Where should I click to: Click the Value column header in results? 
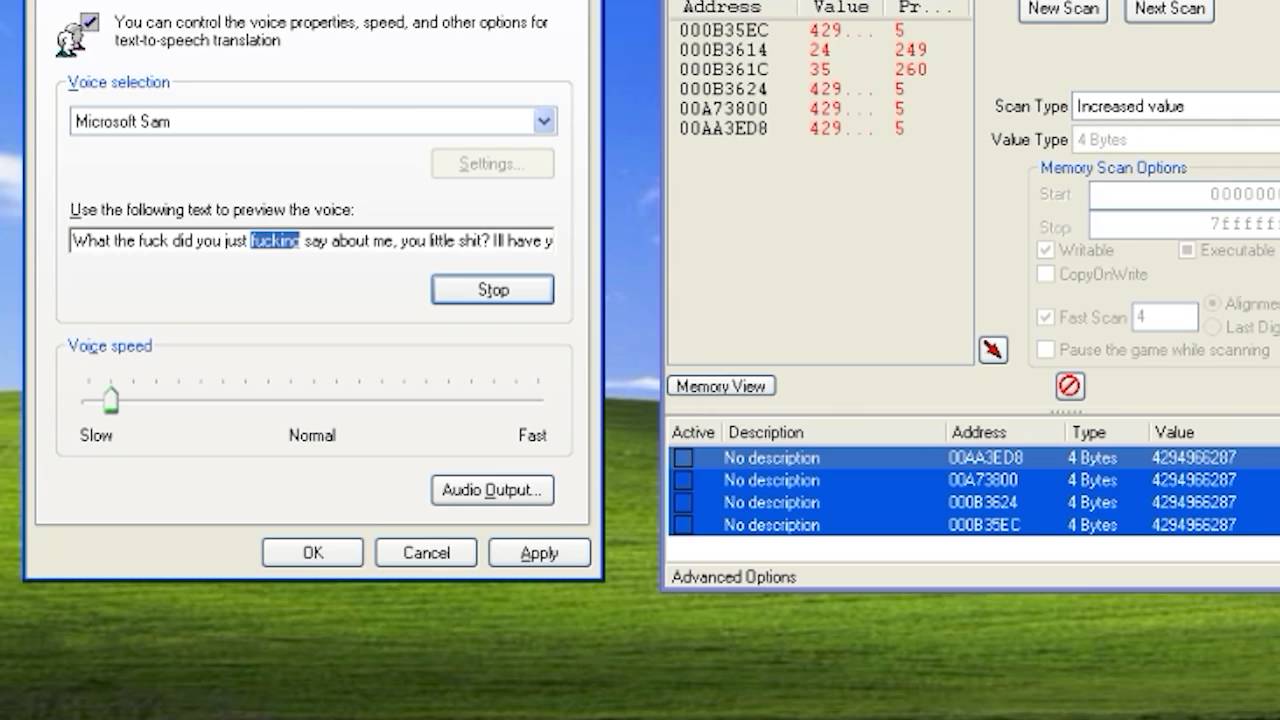(x=841, y=8)
